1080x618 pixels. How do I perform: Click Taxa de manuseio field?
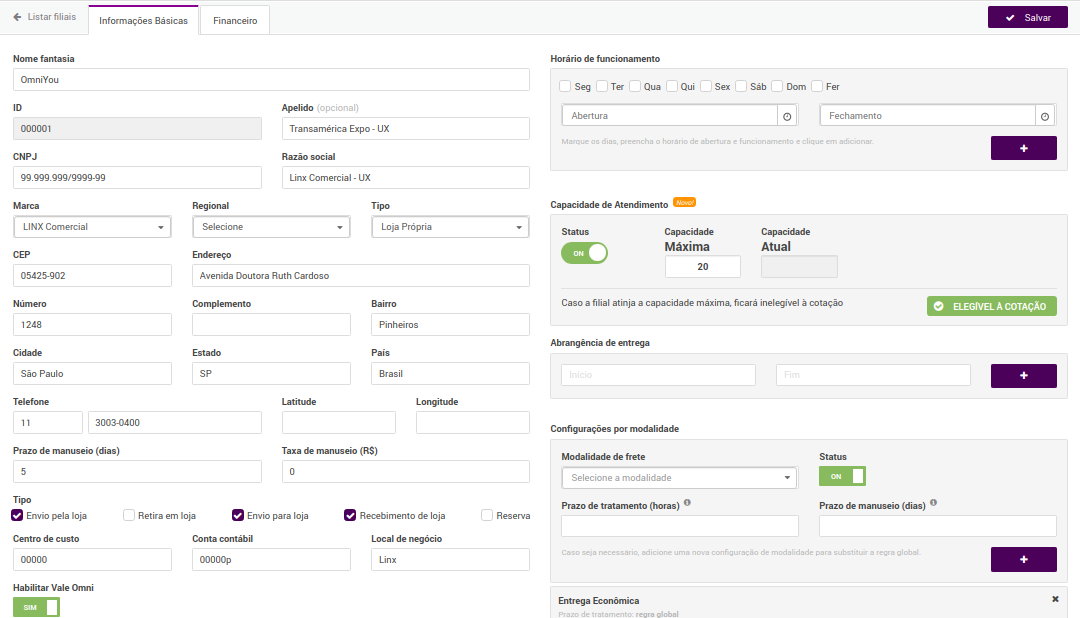coord(406,471)
